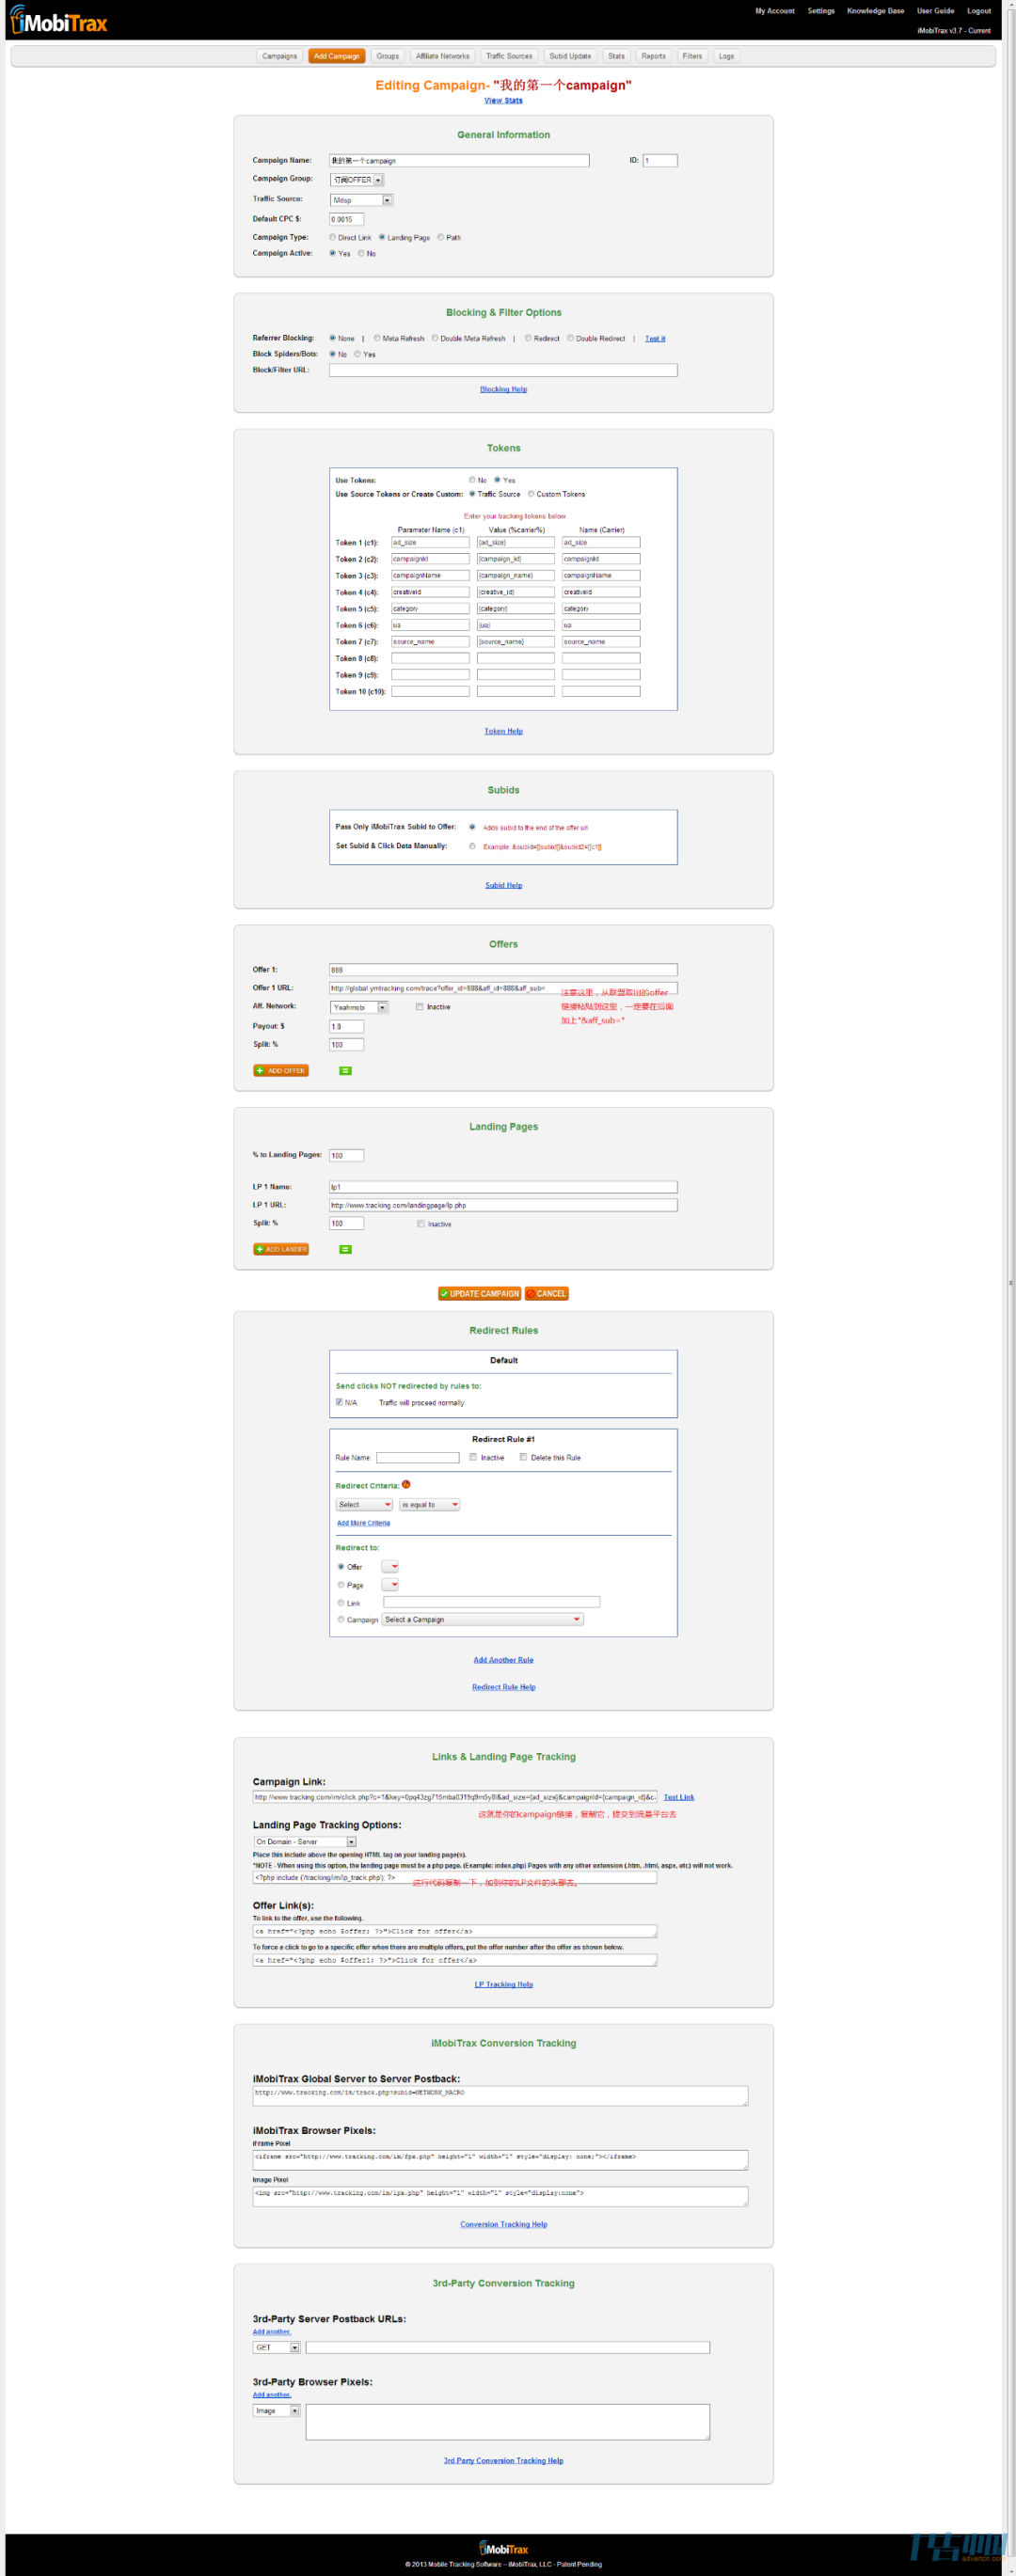This screenshot has width=1016, height=2576.
Task: Click the Redirect Criteria help icon
Action: point(406,1484)
